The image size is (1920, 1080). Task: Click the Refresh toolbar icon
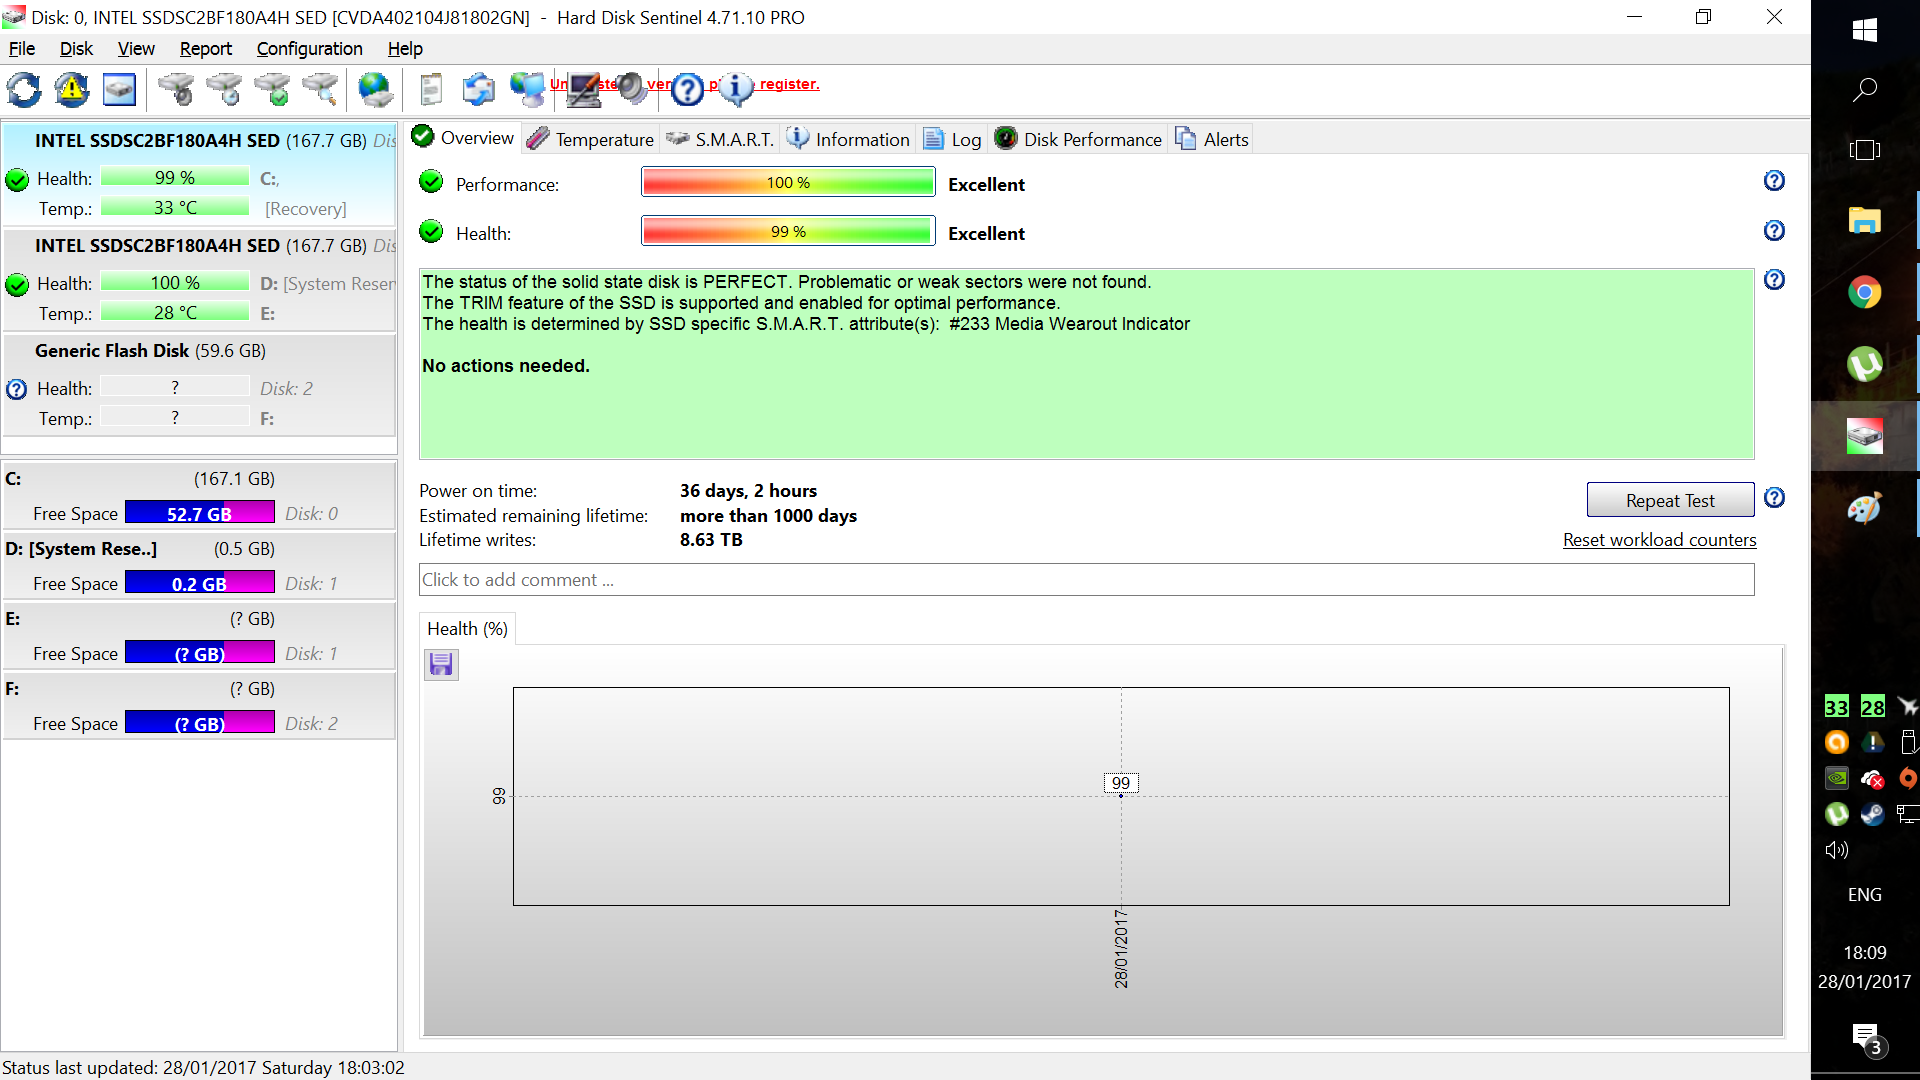(24, 90)
